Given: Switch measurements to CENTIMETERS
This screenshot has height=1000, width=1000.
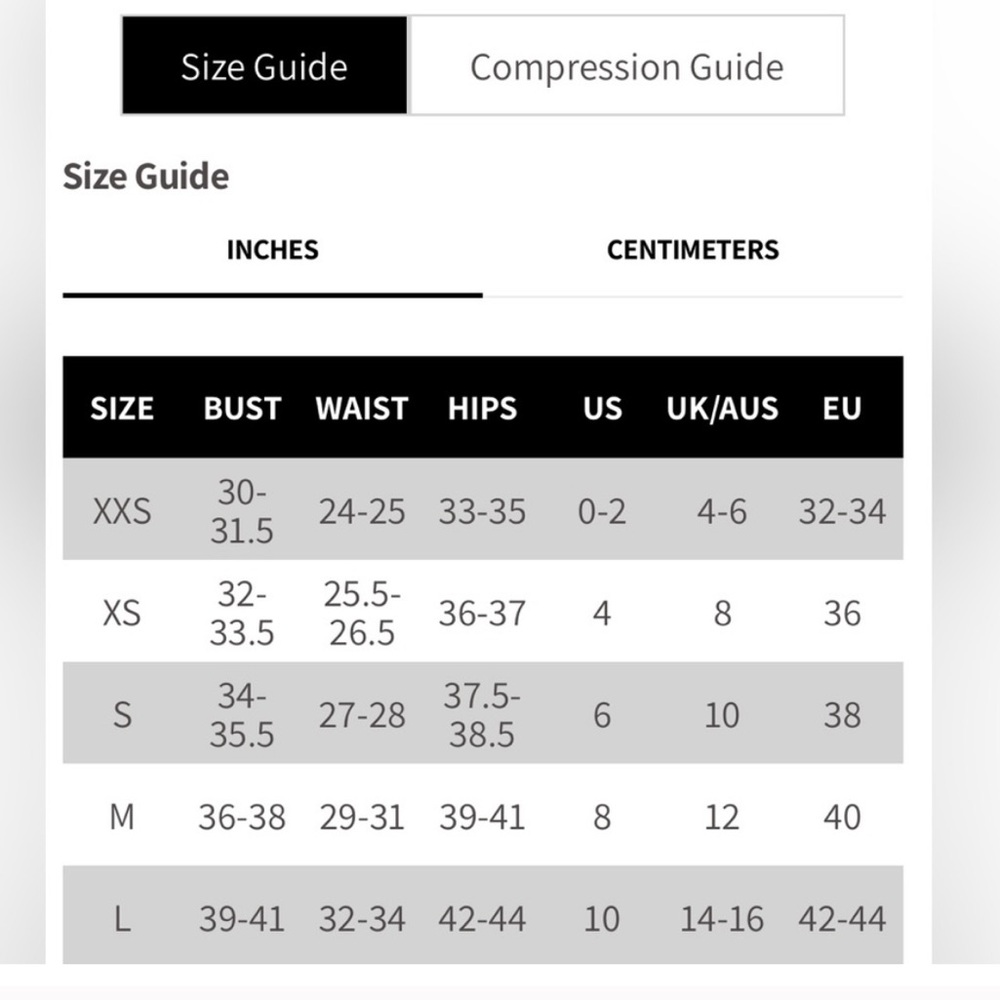Looking at the screenshot, I should pos(692,249).
